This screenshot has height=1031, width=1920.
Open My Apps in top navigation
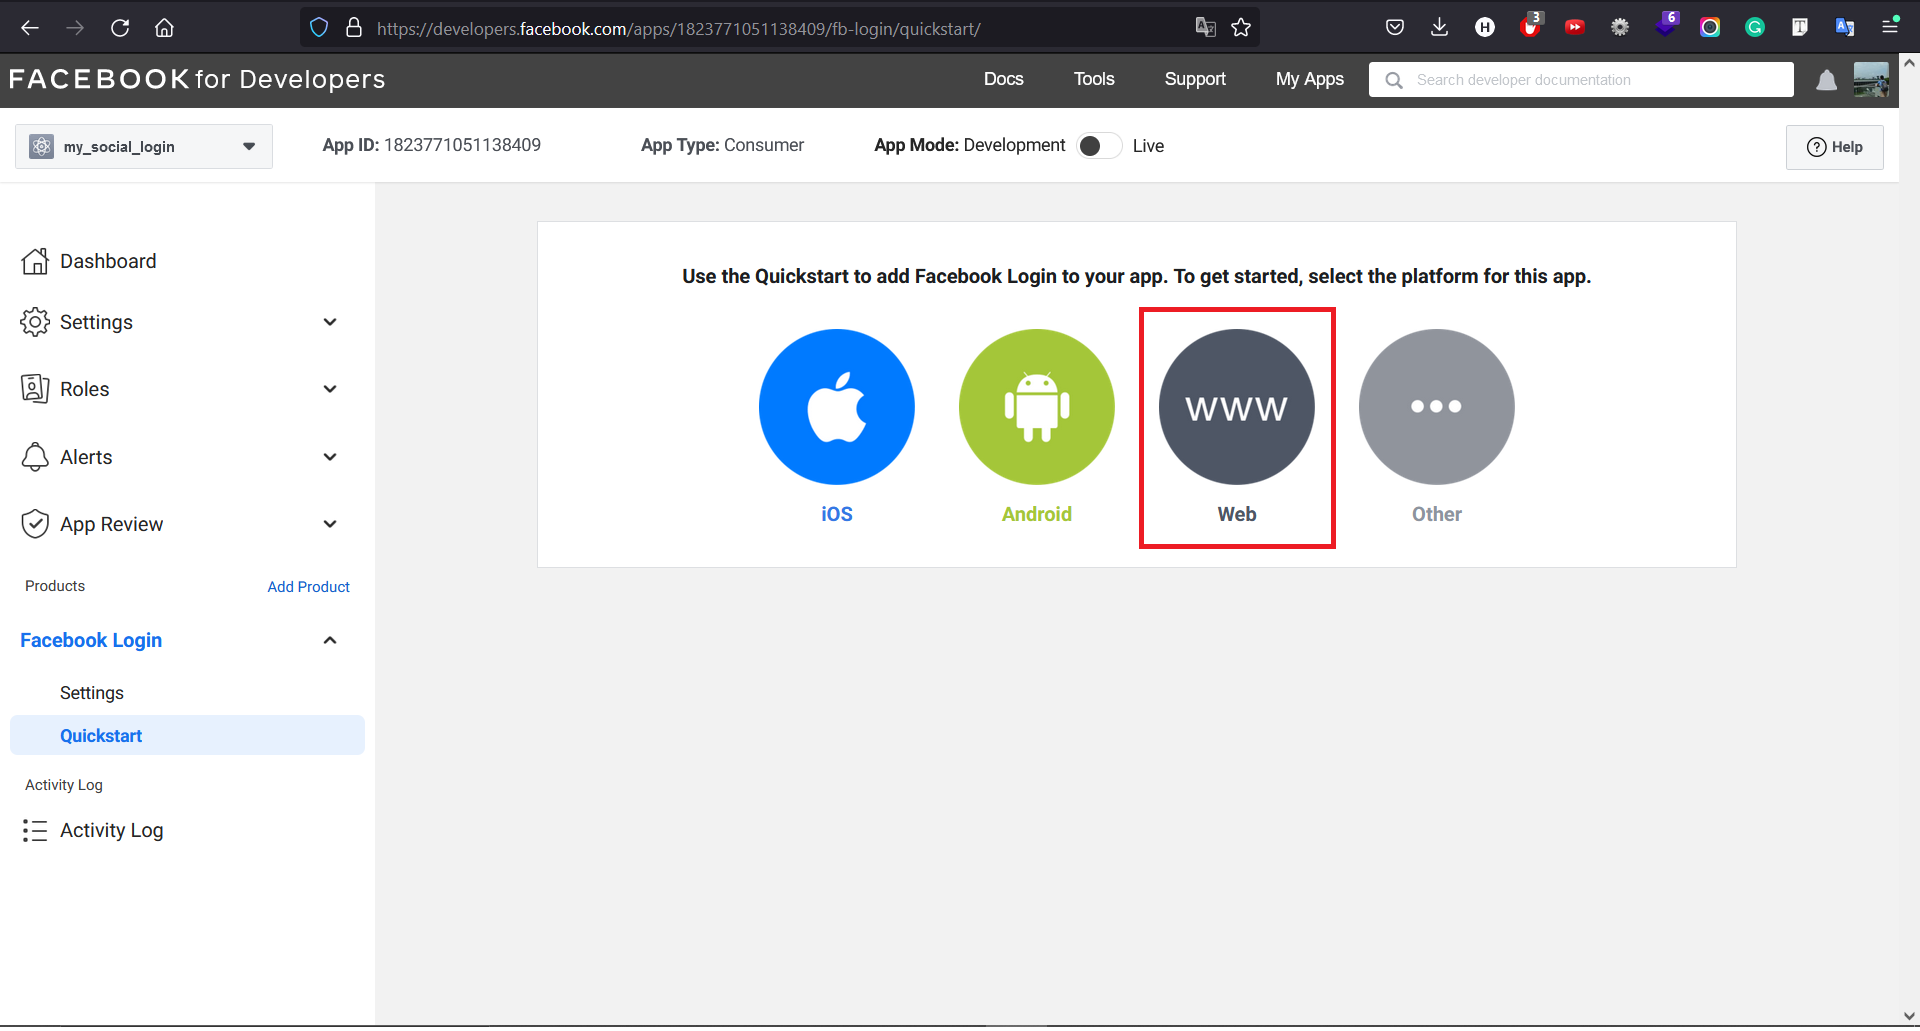pyautogui.click(x=1310, y=79)
